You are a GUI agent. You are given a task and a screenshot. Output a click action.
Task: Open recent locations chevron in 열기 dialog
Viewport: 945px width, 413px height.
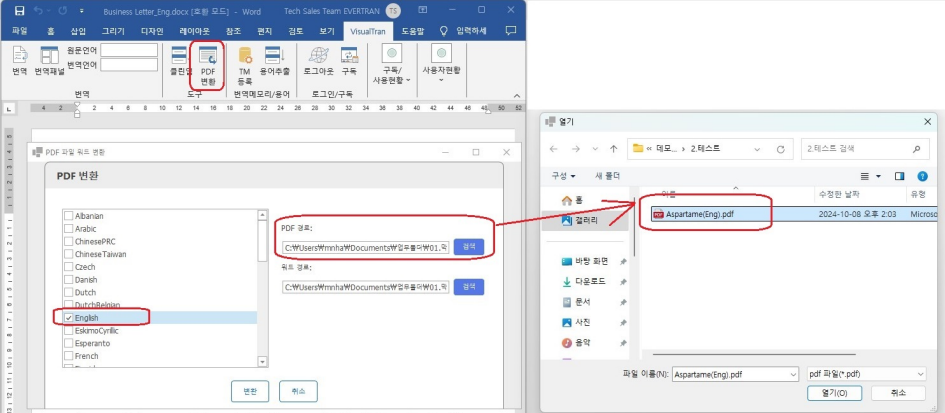pos(595,149)
